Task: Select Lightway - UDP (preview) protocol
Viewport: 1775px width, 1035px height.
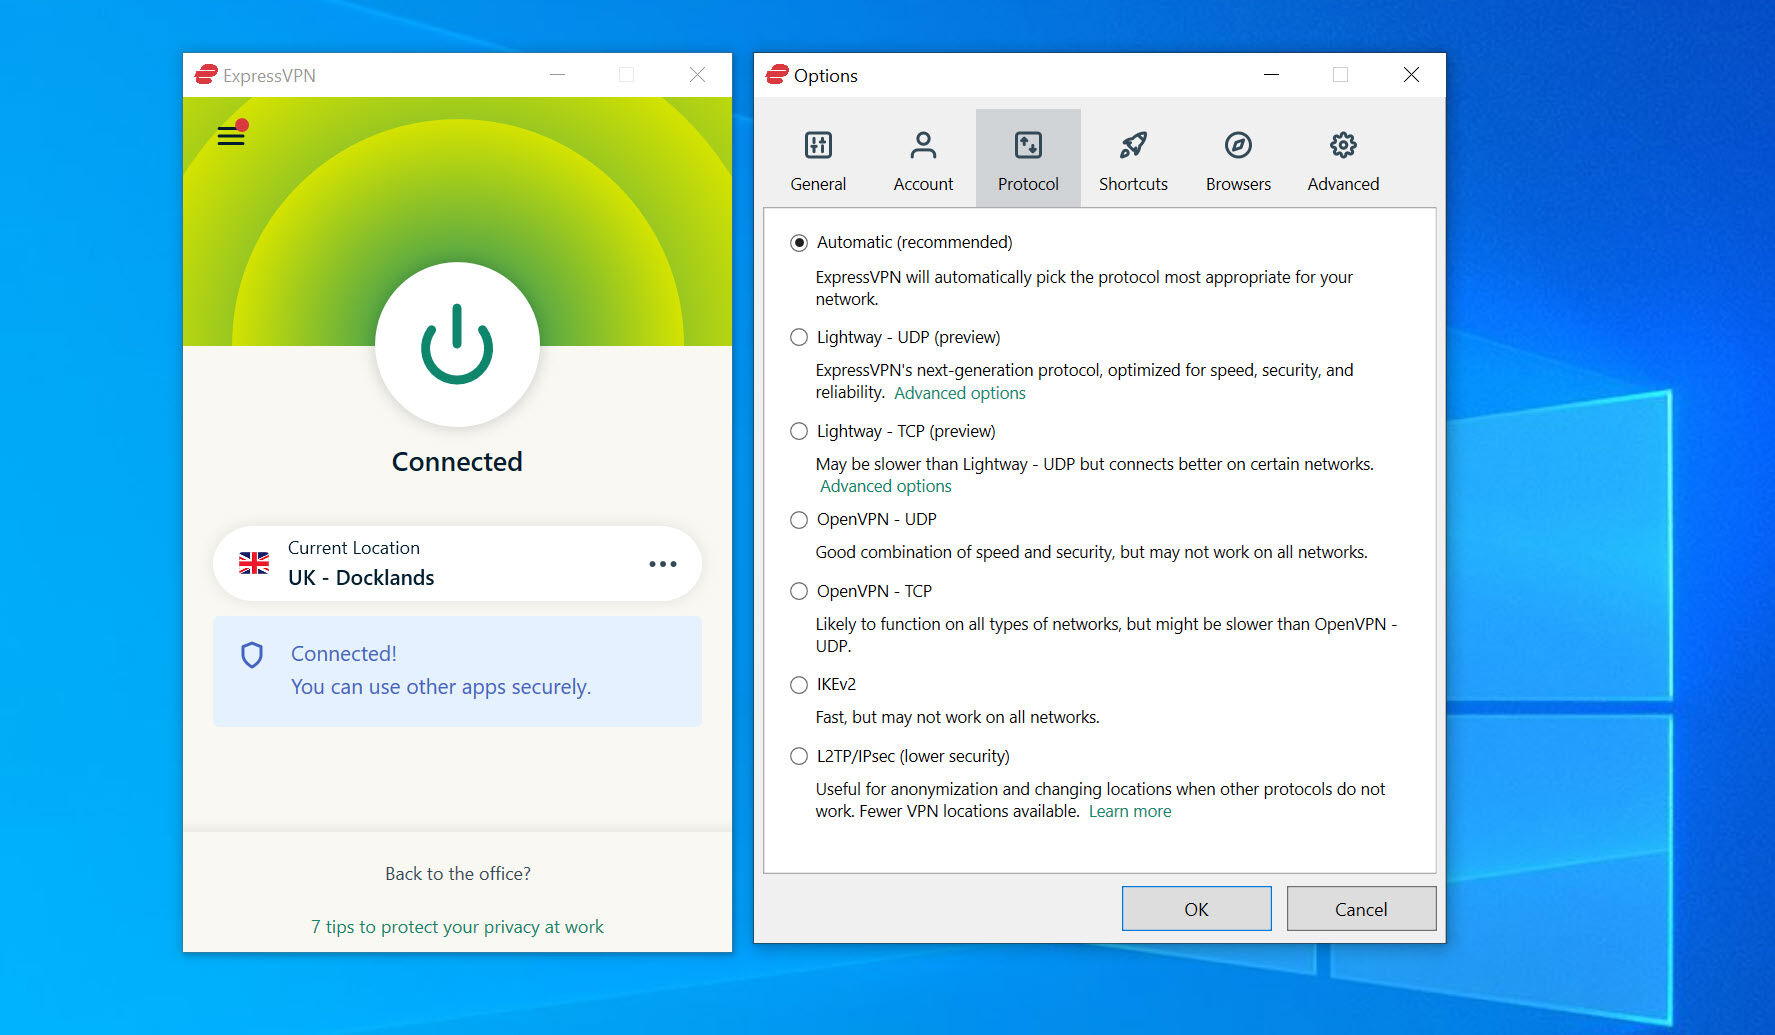Action: click(x=799, y=338)
